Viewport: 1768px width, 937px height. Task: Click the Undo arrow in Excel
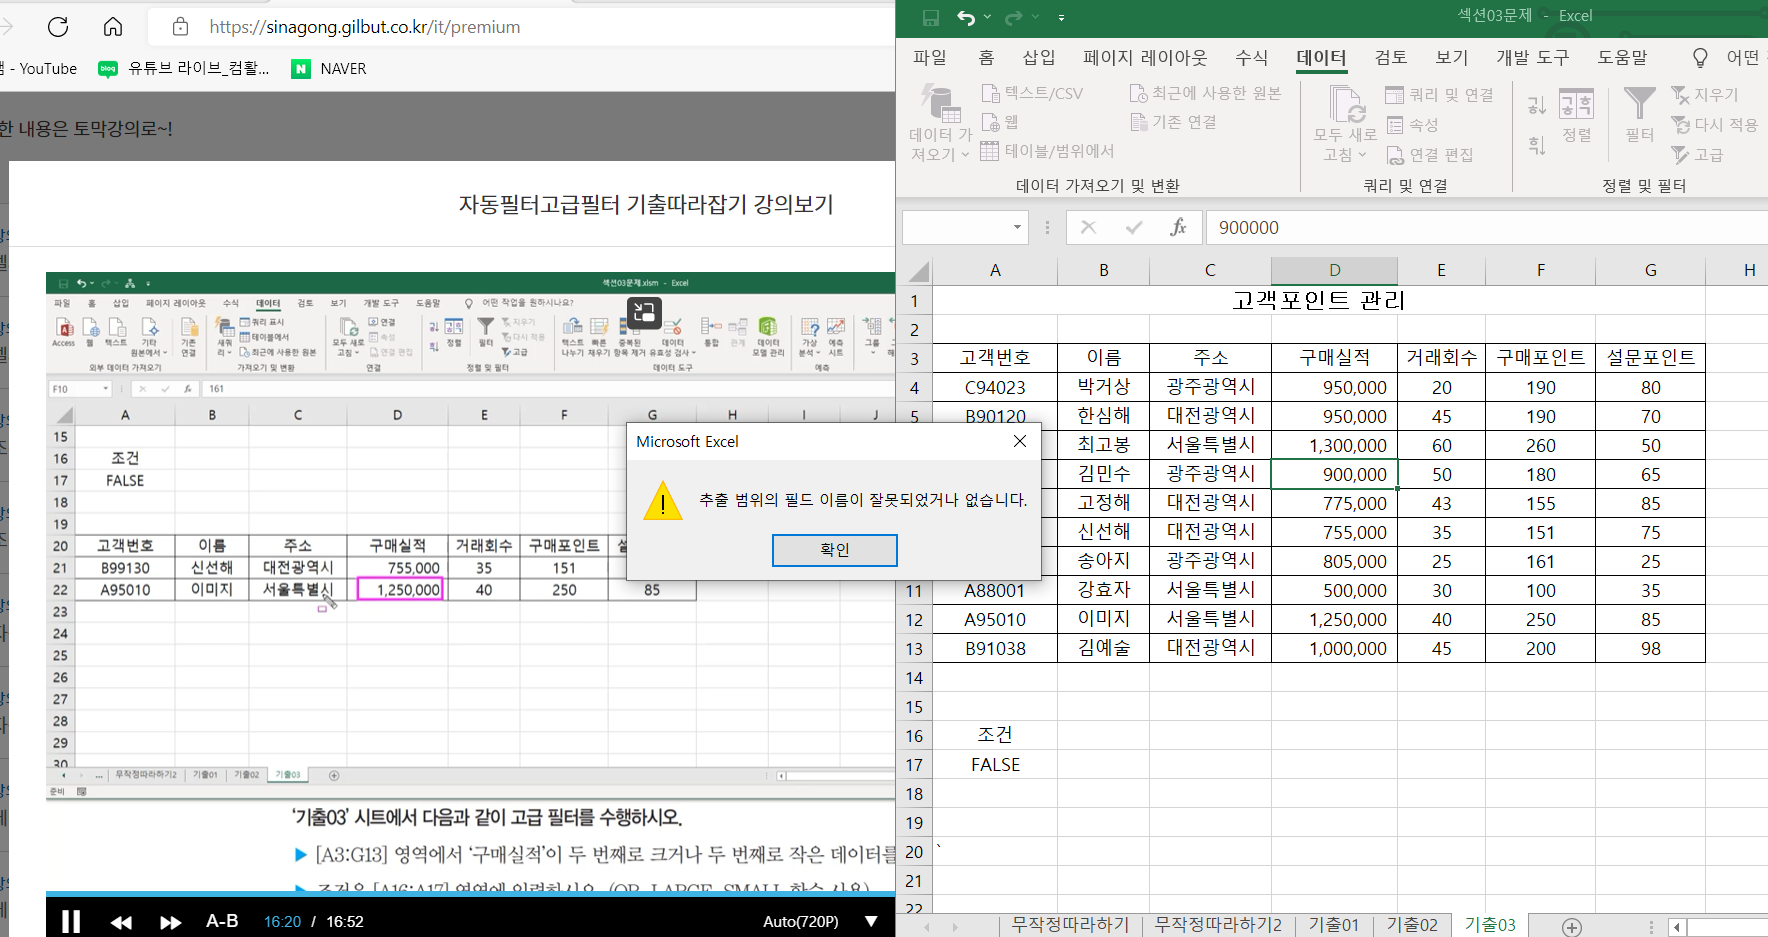coord(965,17)
